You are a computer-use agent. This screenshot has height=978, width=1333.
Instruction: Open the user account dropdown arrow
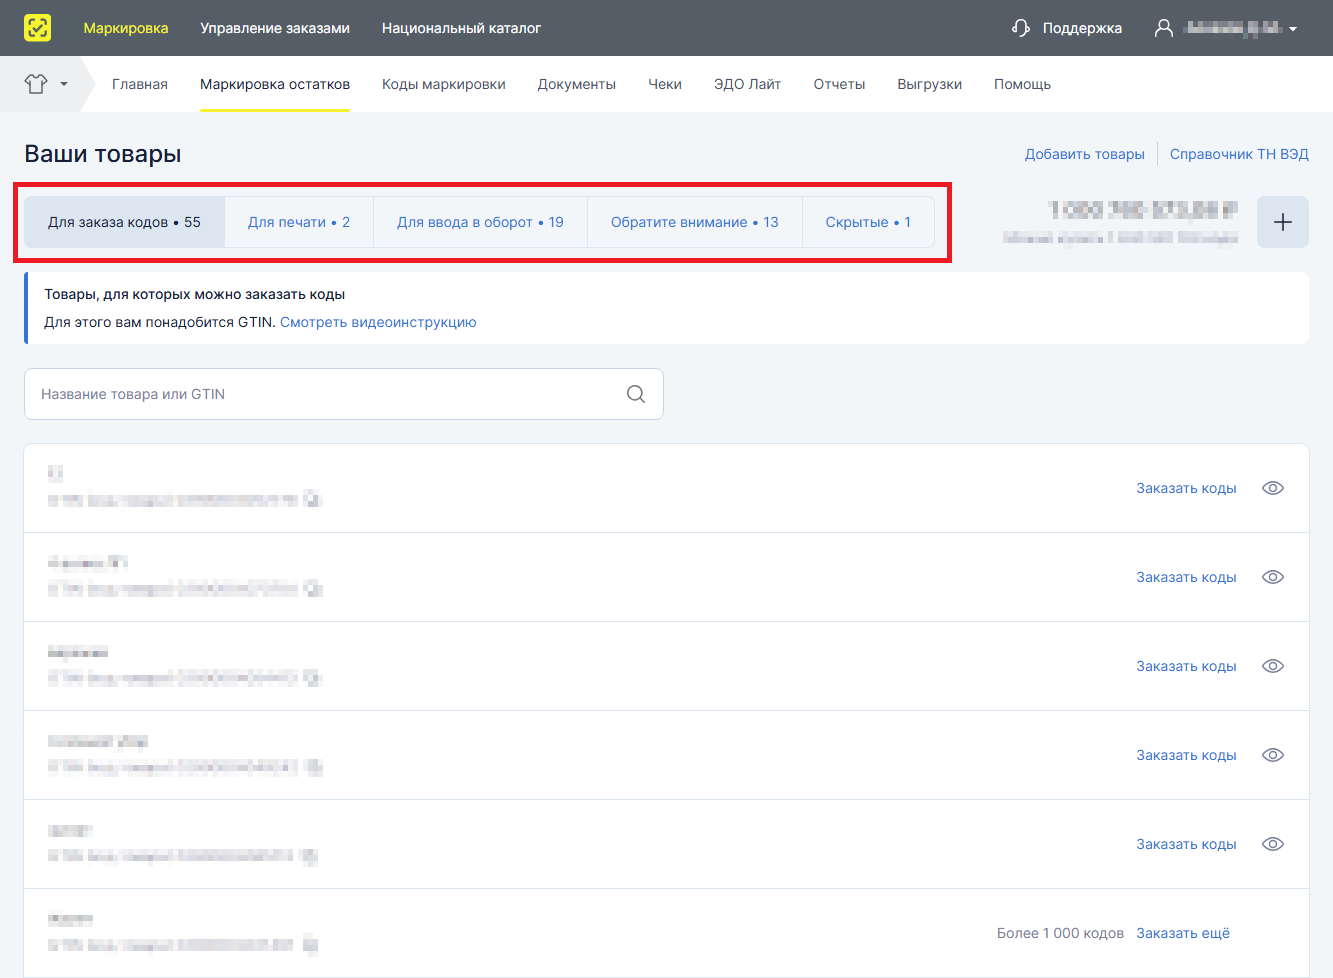click(1293, 29)
